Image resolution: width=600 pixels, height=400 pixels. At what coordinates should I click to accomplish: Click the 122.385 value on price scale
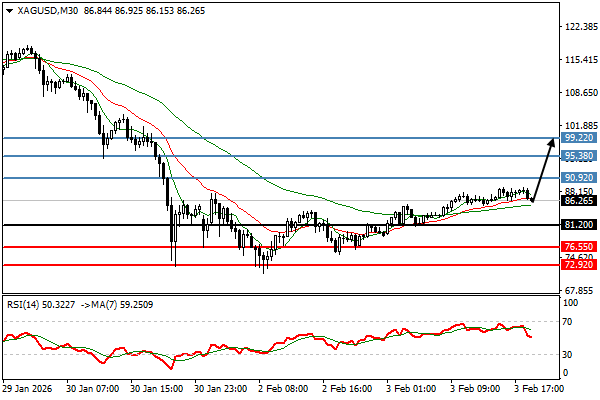pos(580,27)
